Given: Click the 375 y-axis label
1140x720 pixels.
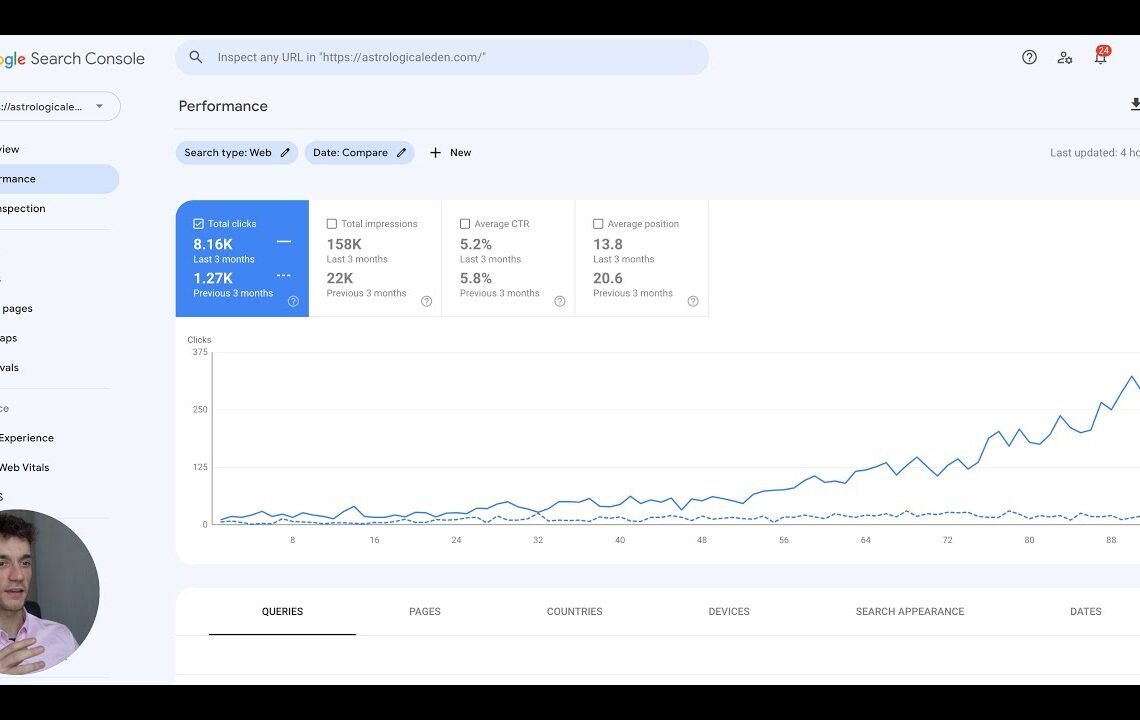Looking at the screenshot, I should [200, 352].
